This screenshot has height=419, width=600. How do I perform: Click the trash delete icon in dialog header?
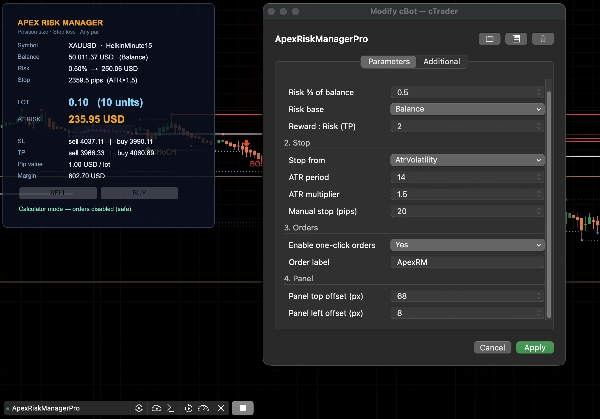[x=543, y=39]
